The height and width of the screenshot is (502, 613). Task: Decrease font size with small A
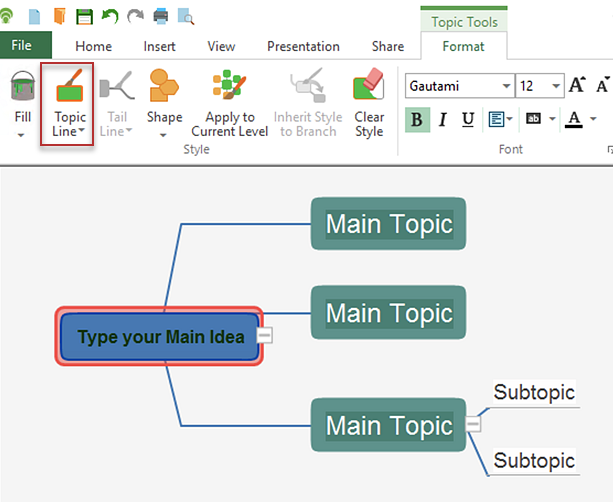pos(602,85)
